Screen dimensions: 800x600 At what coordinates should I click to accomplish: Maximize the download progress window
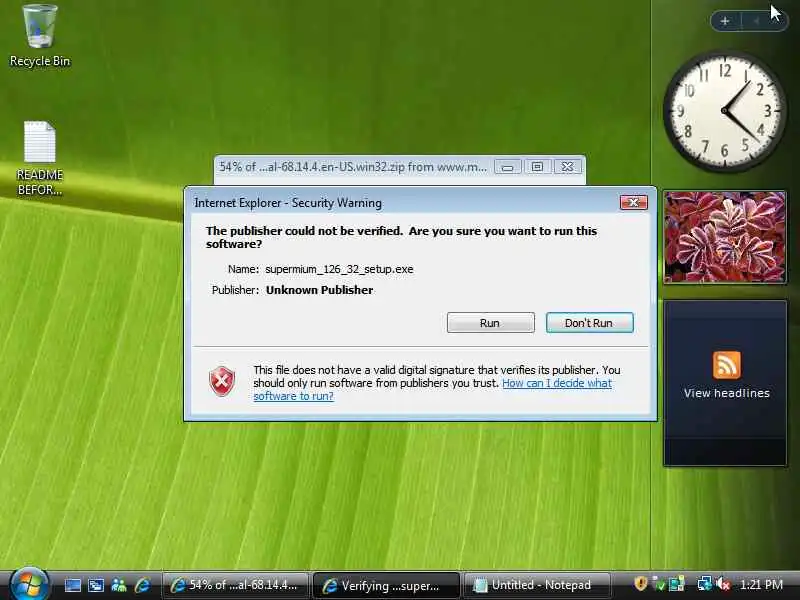(x=537, y=167)
